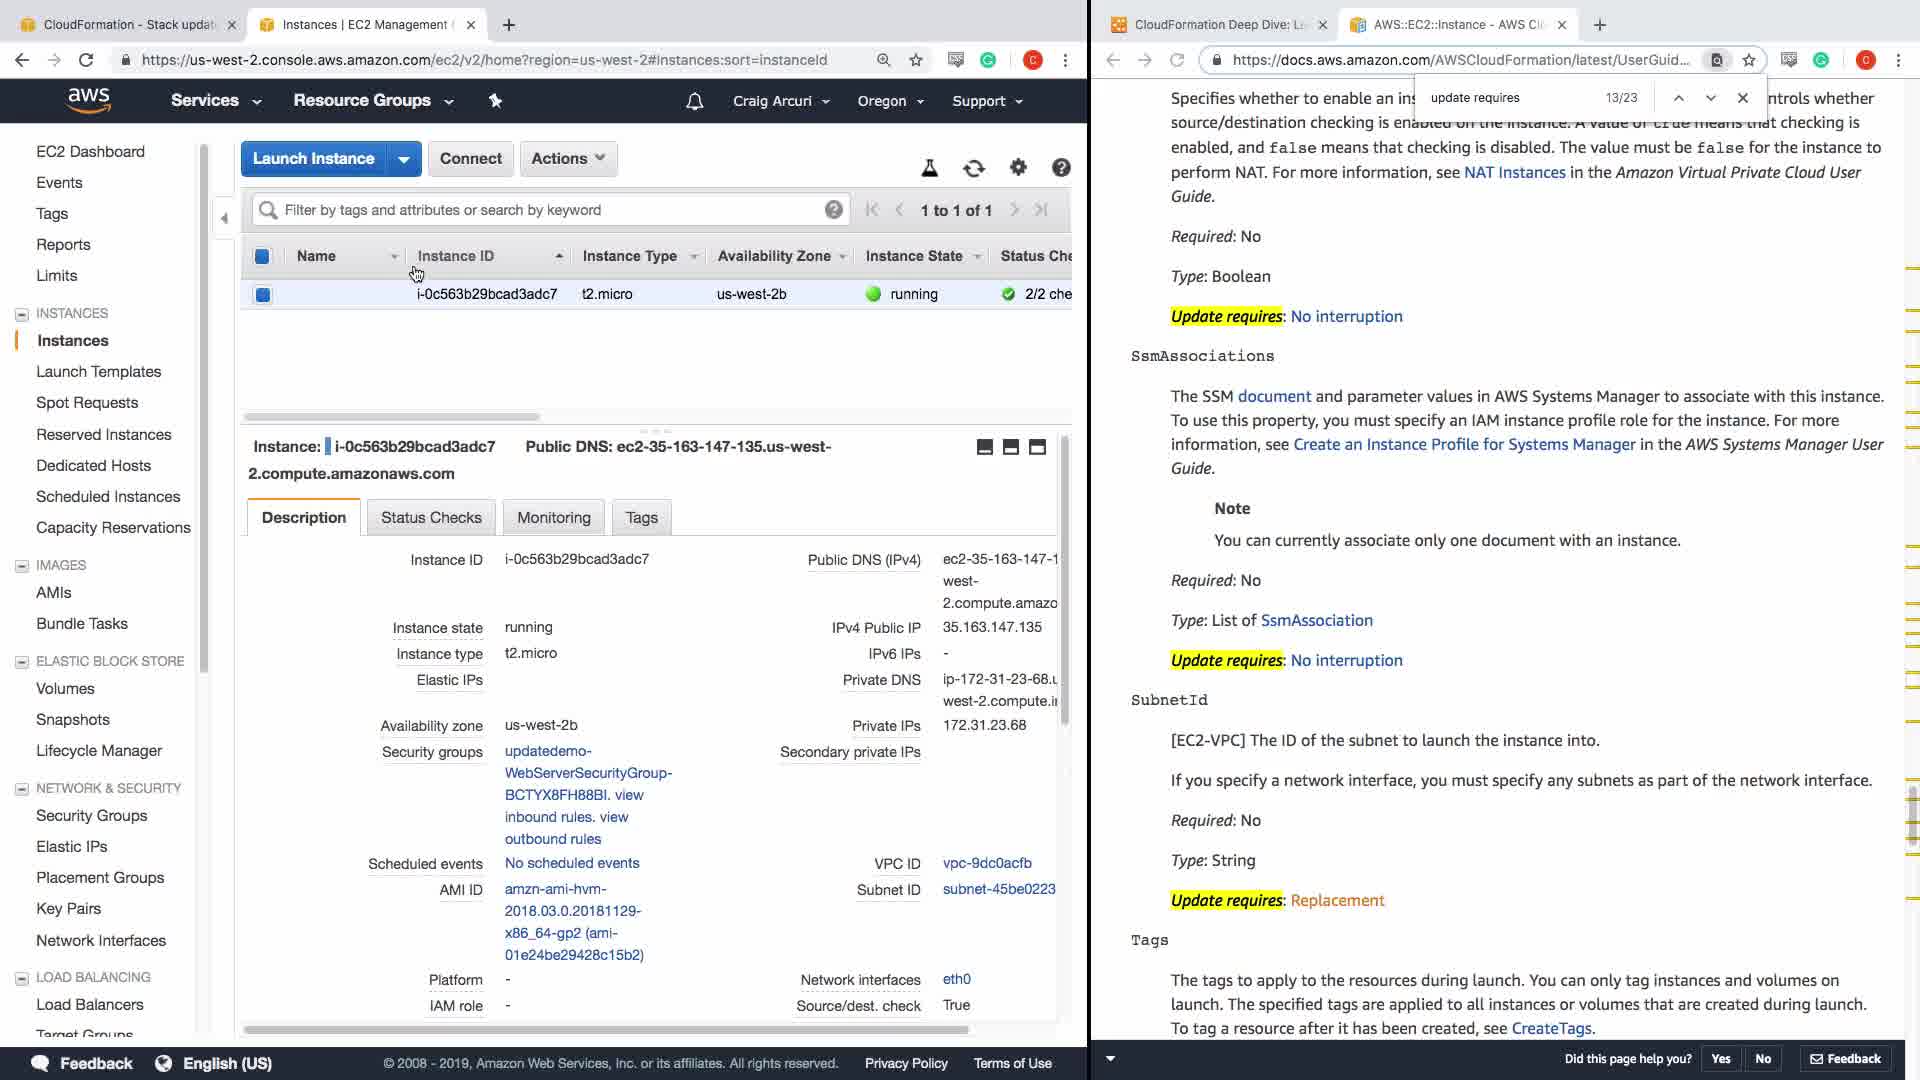Open the NAT Instances documentation link

tap(1514, 172)
